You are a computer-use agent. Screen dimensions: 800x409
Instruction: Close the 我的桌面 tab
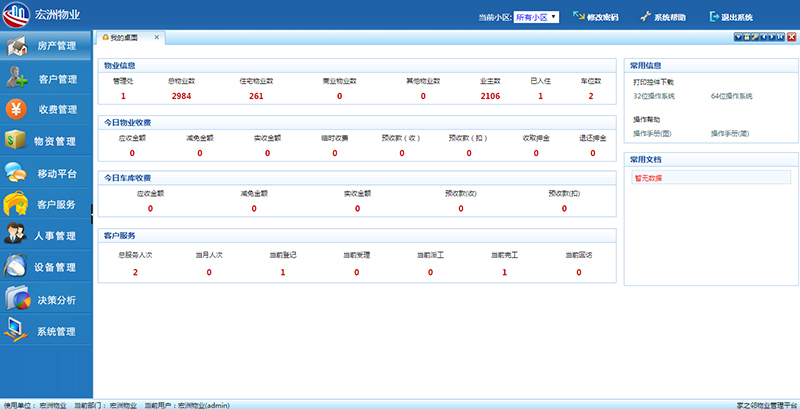click(x=158, y=37)
